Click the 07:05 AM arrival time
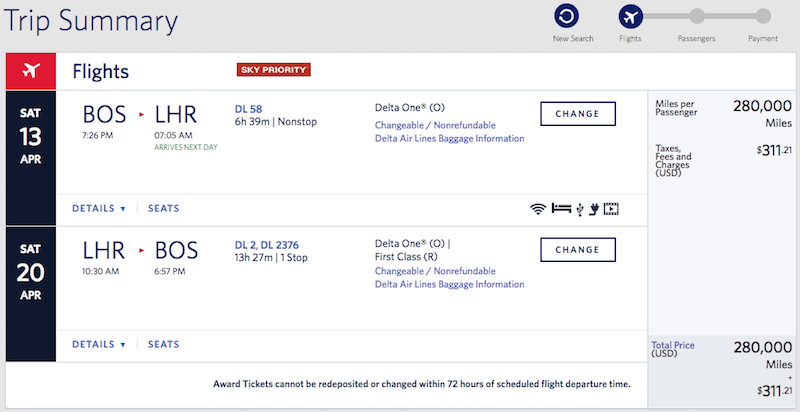 coord(173,136)
